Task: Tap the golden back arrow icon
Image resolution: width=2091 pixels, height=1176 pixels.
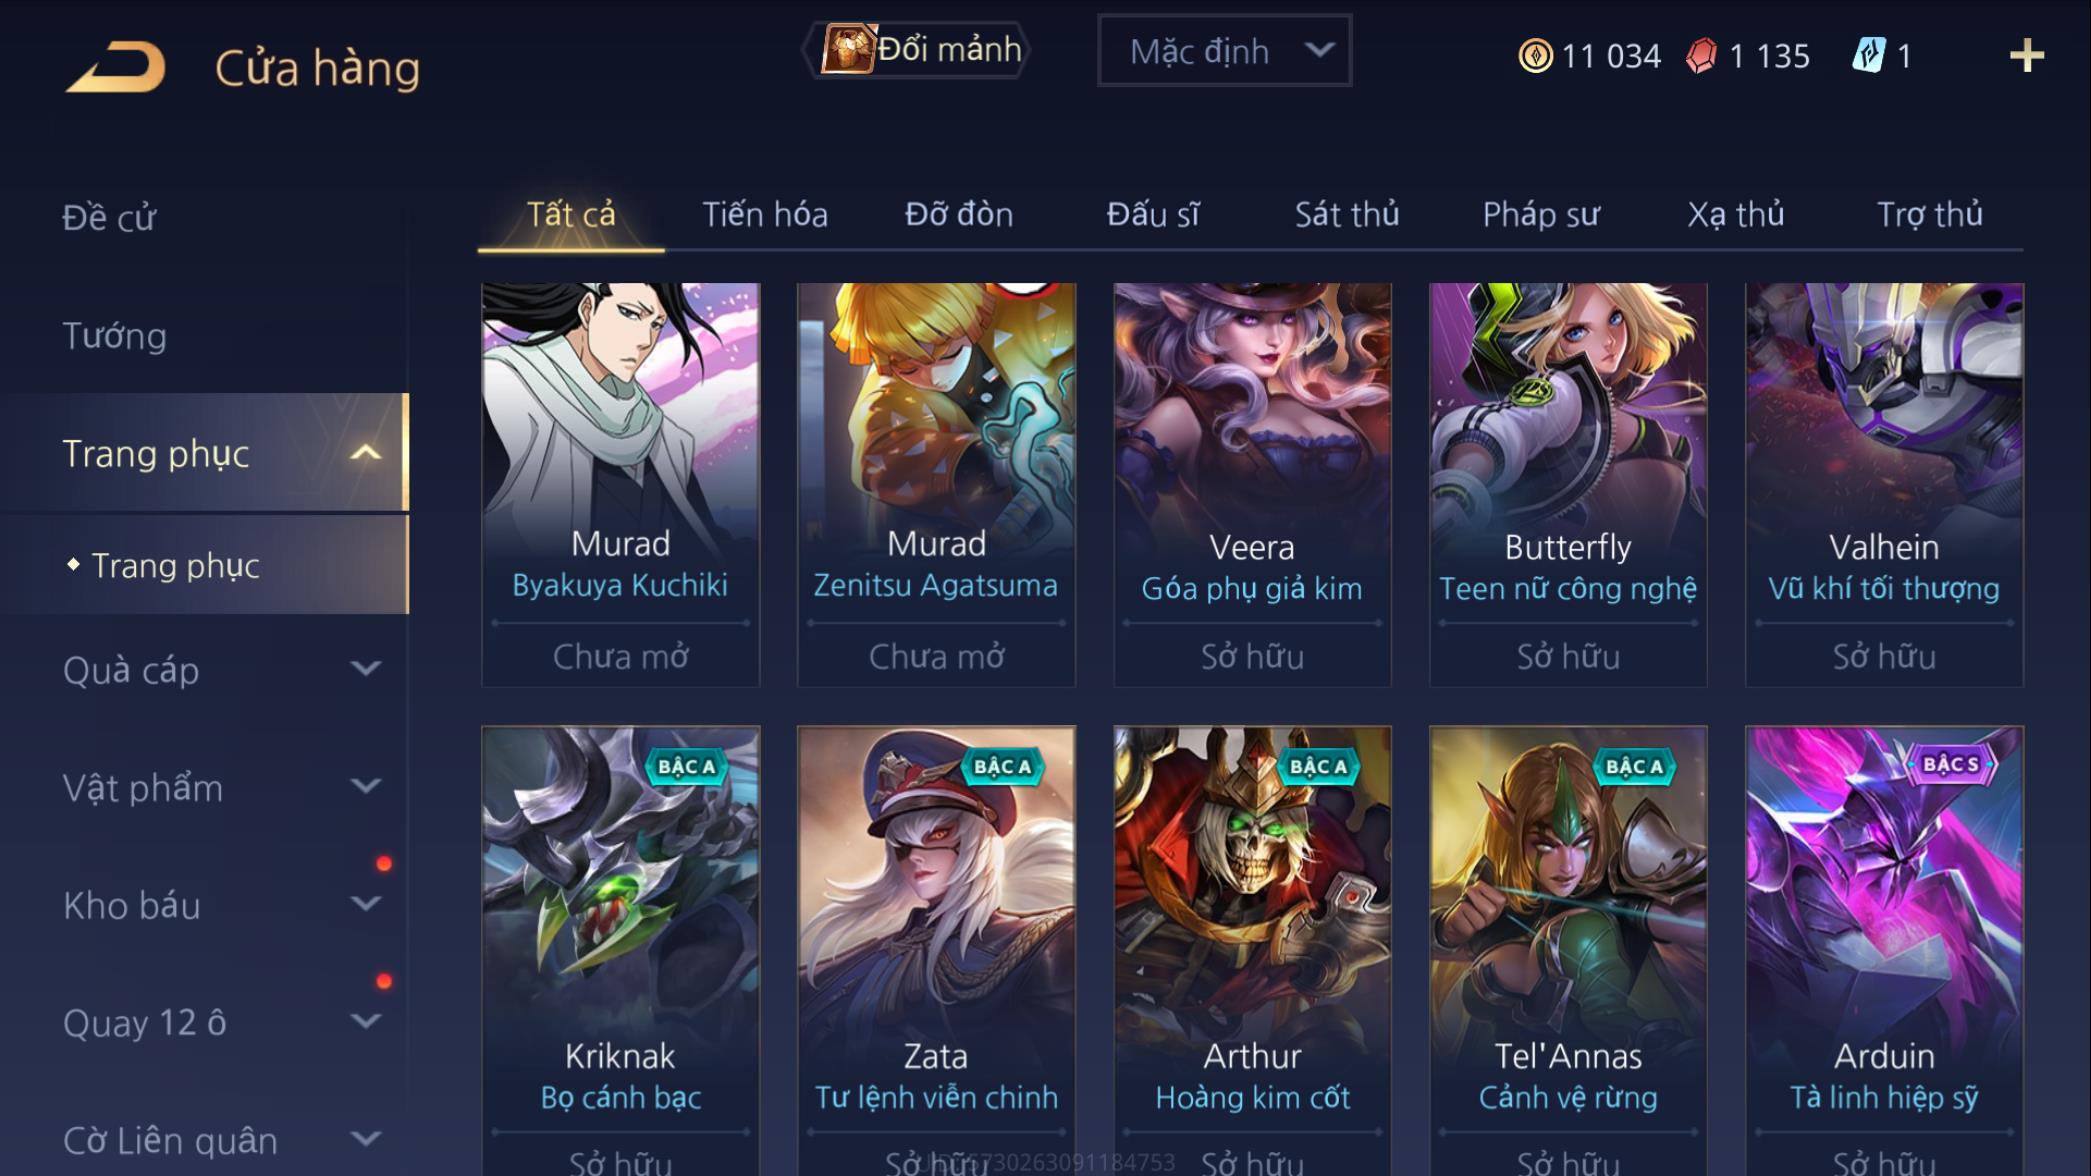Action: point(116,67)
